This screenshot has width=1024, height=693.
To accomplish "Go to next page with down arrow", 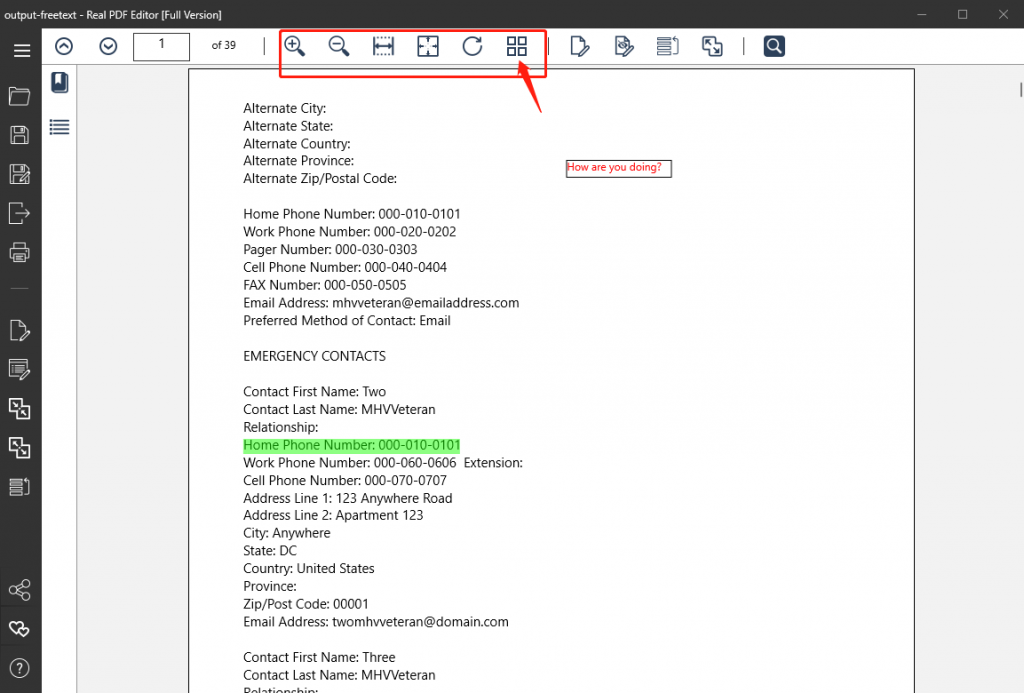I will [108, 46].
